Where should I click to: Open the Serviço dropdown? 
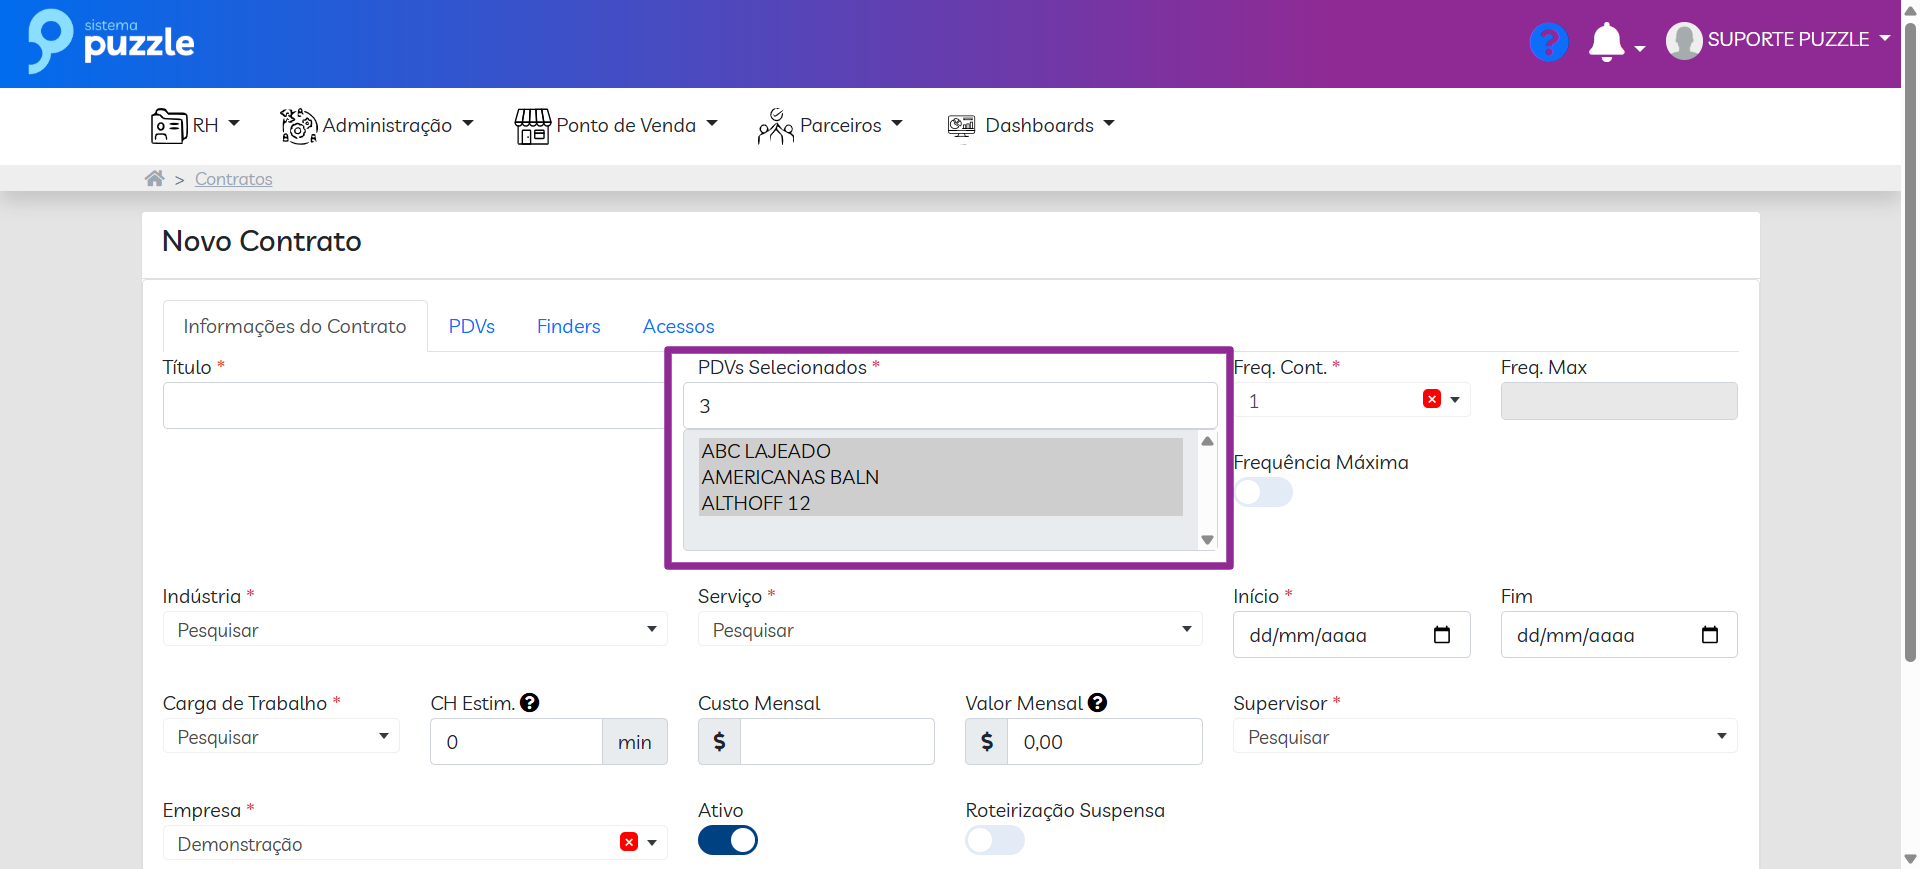point(949,630)
